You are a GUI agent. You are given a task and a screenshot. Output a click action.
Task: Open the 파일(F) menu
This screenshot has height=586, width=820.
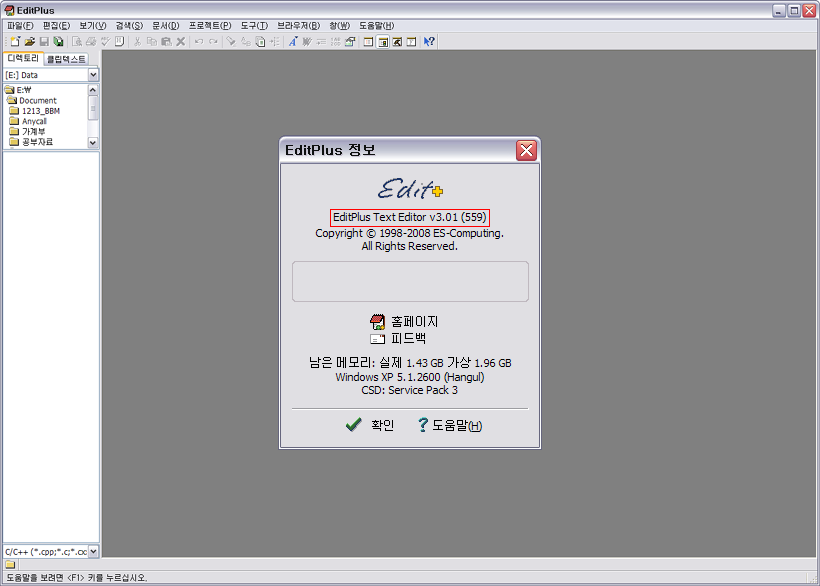tap(20, 25)
